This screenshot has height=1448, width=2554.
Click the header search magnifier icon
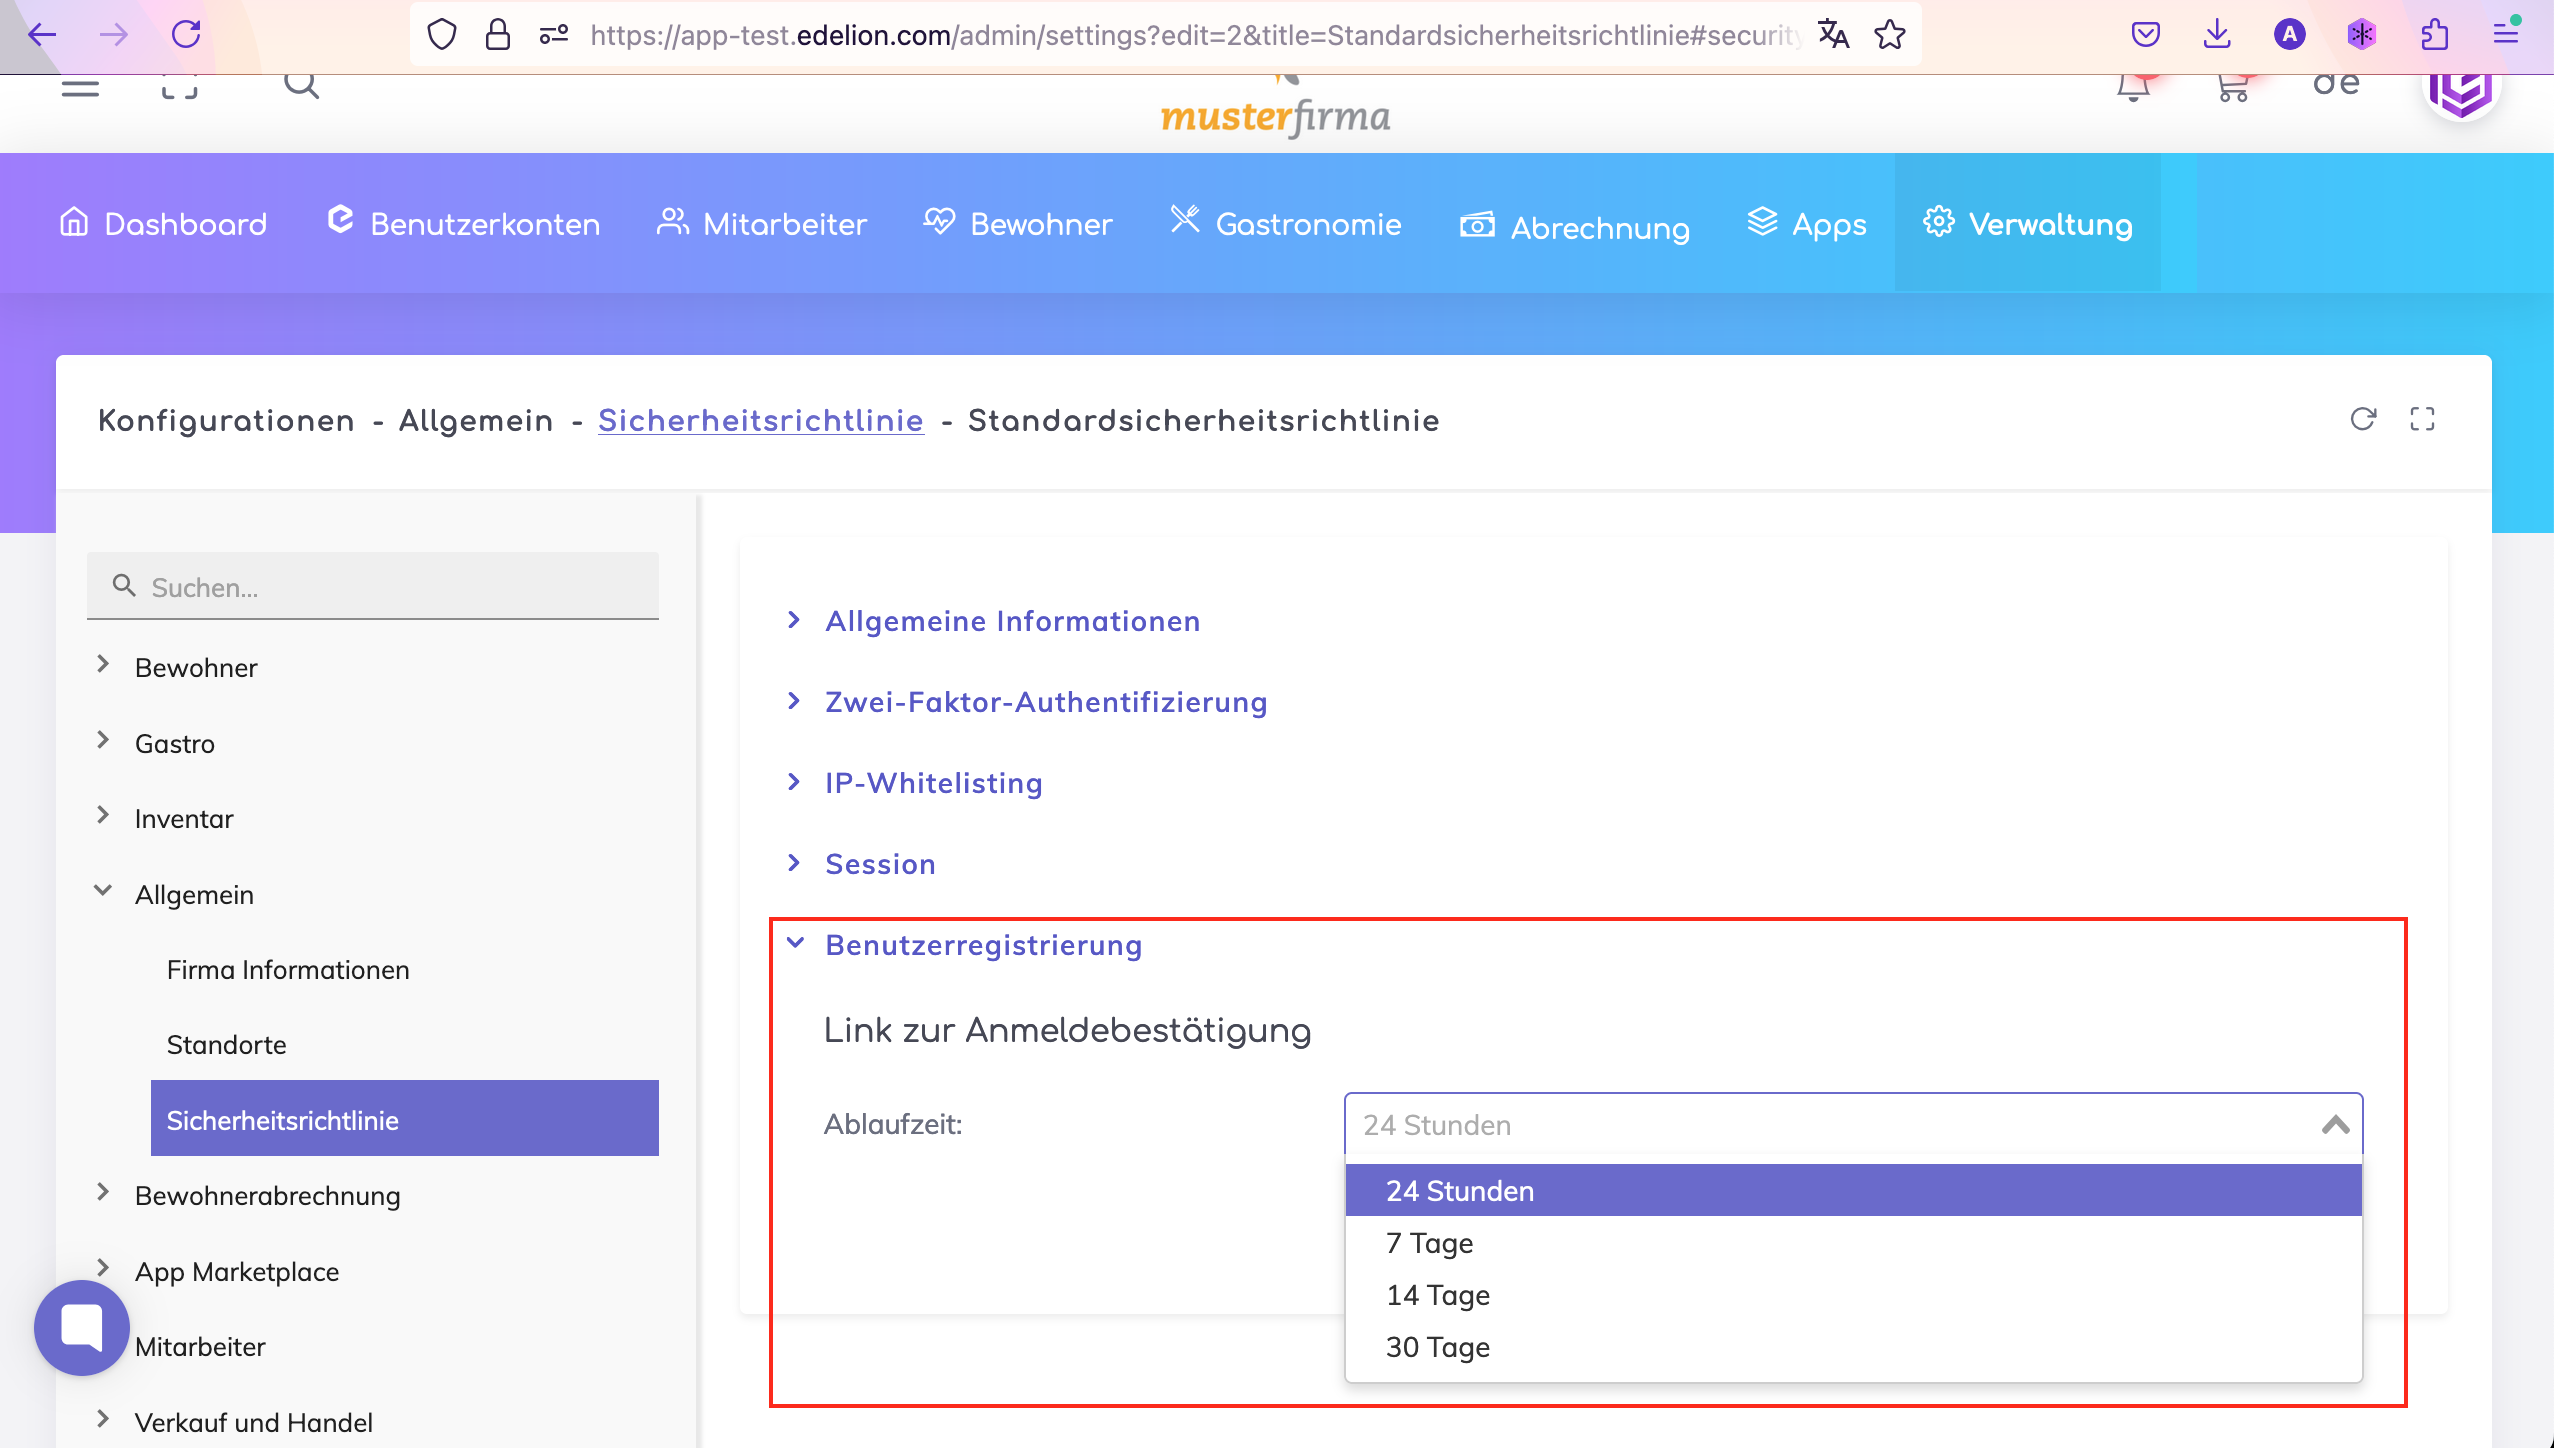point(301,86)
